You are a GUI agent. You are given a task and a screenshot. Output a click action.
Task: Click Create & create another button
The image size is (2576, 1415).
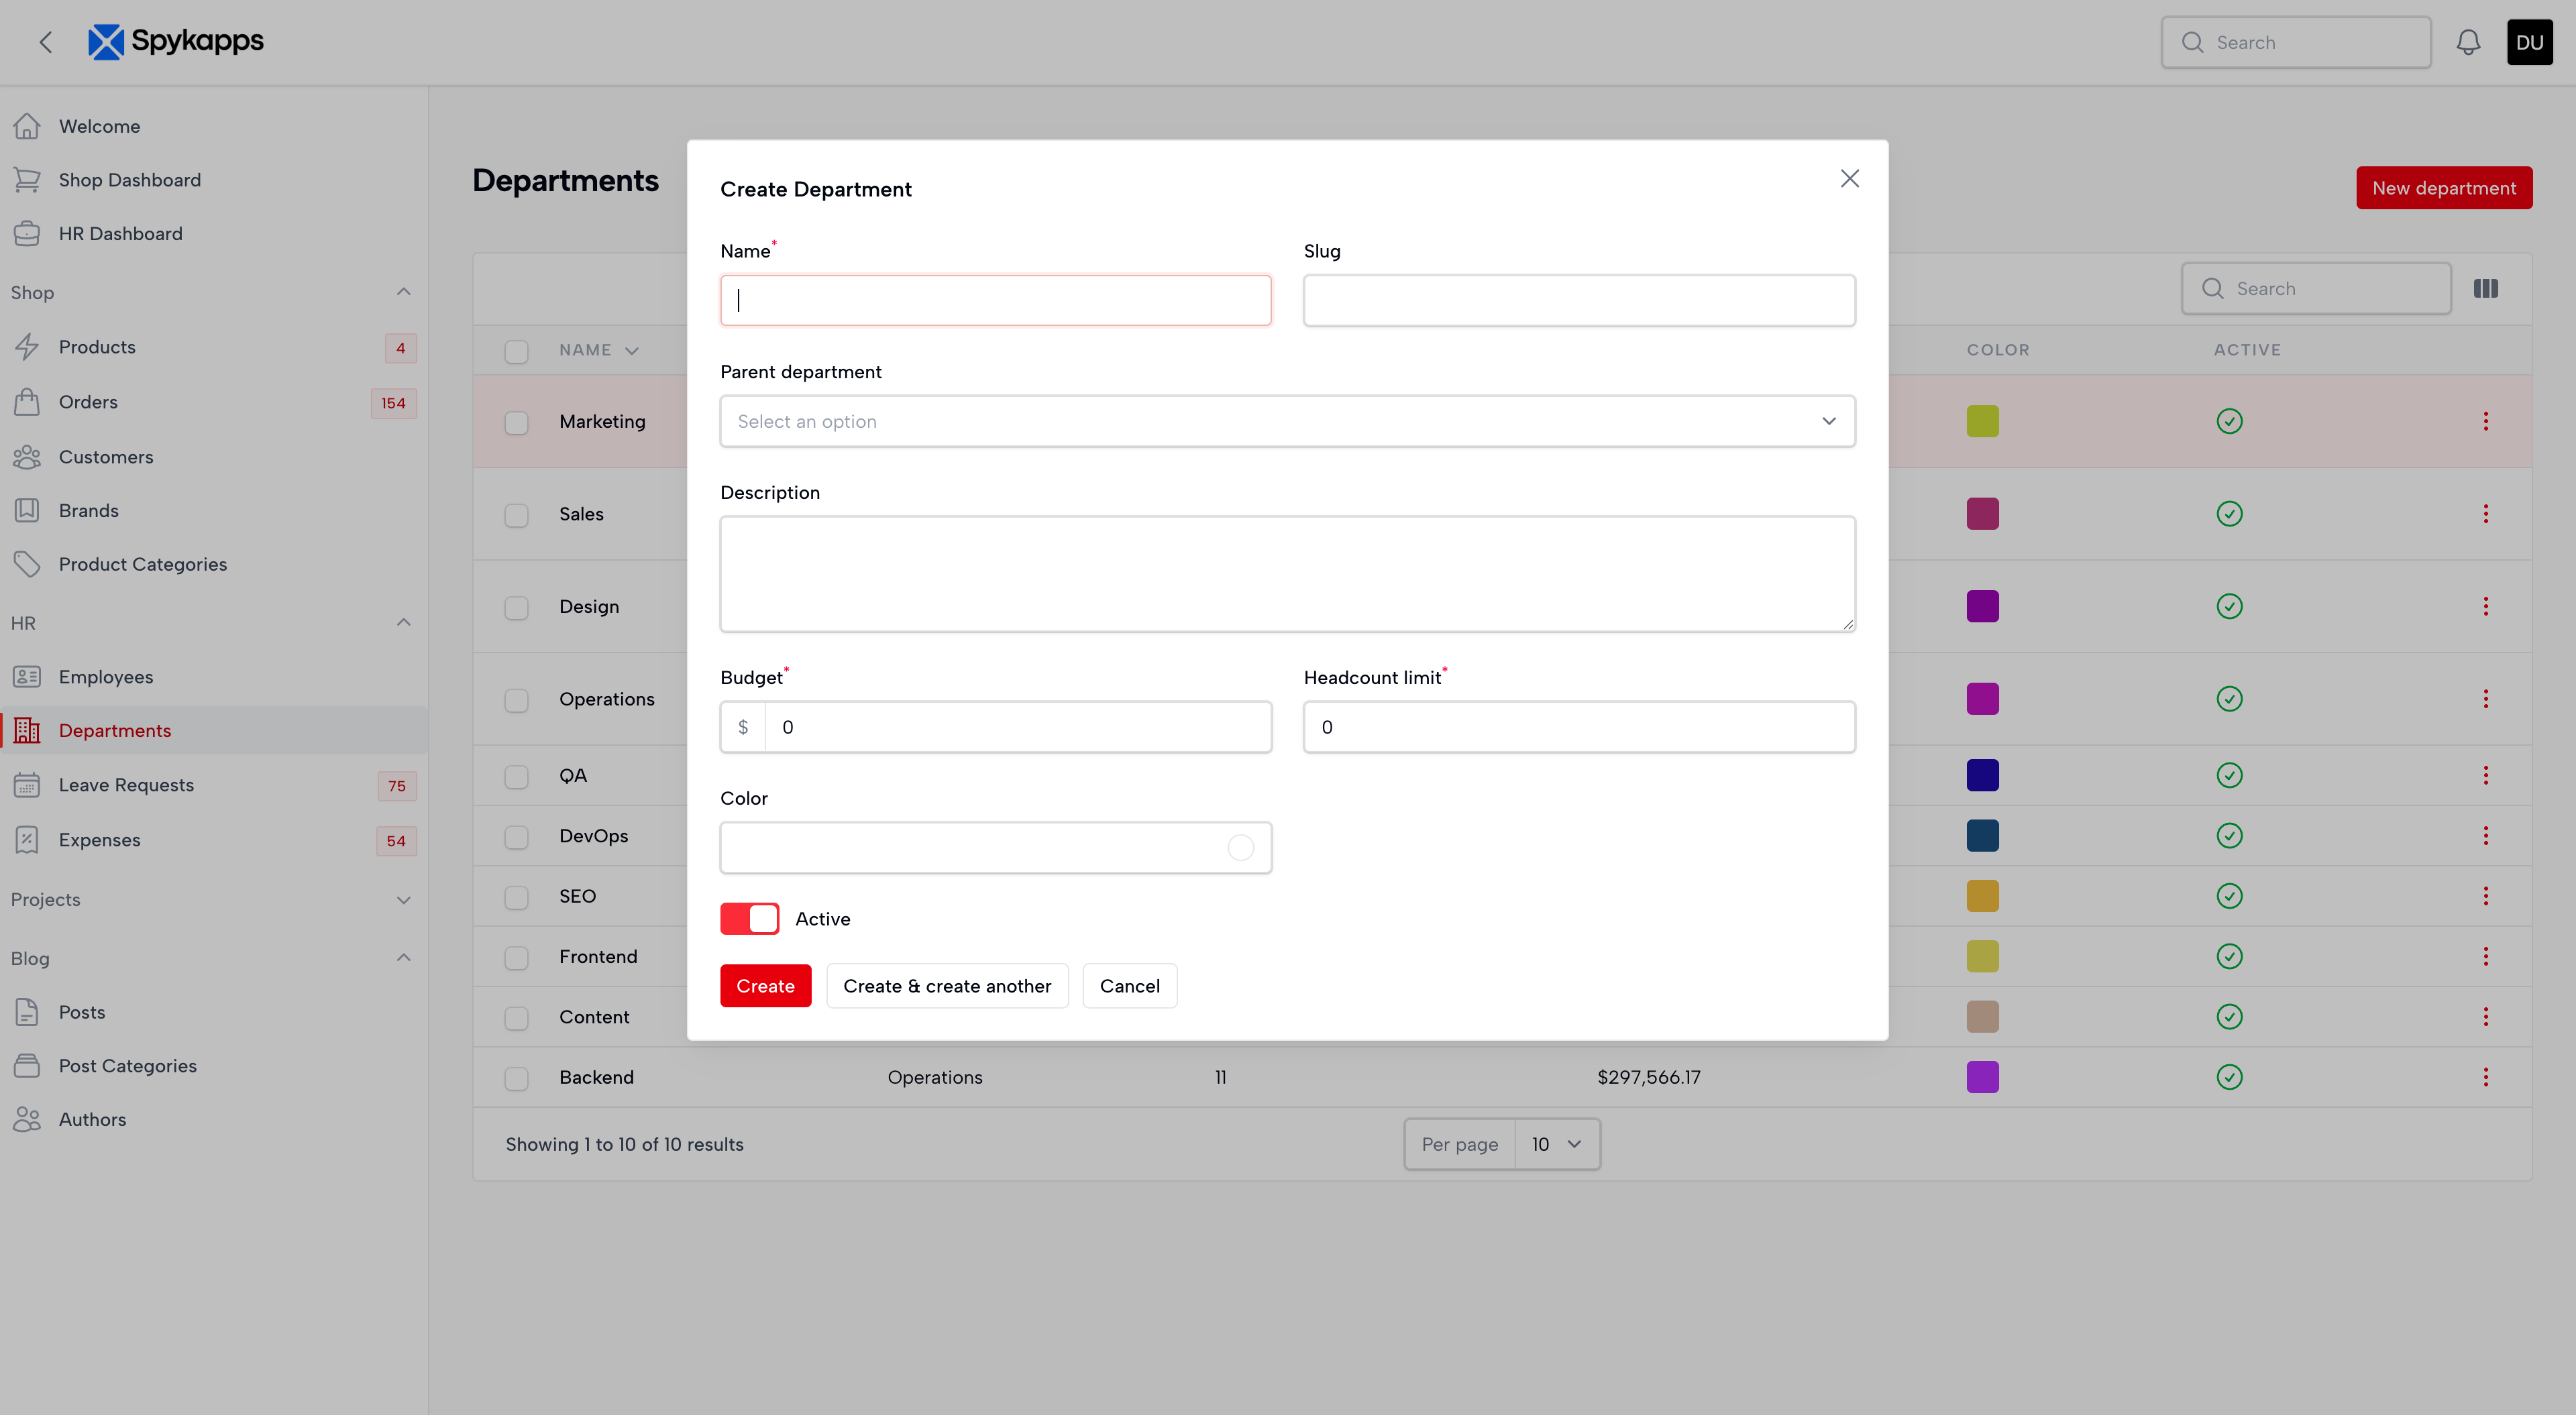pos(947,985)
